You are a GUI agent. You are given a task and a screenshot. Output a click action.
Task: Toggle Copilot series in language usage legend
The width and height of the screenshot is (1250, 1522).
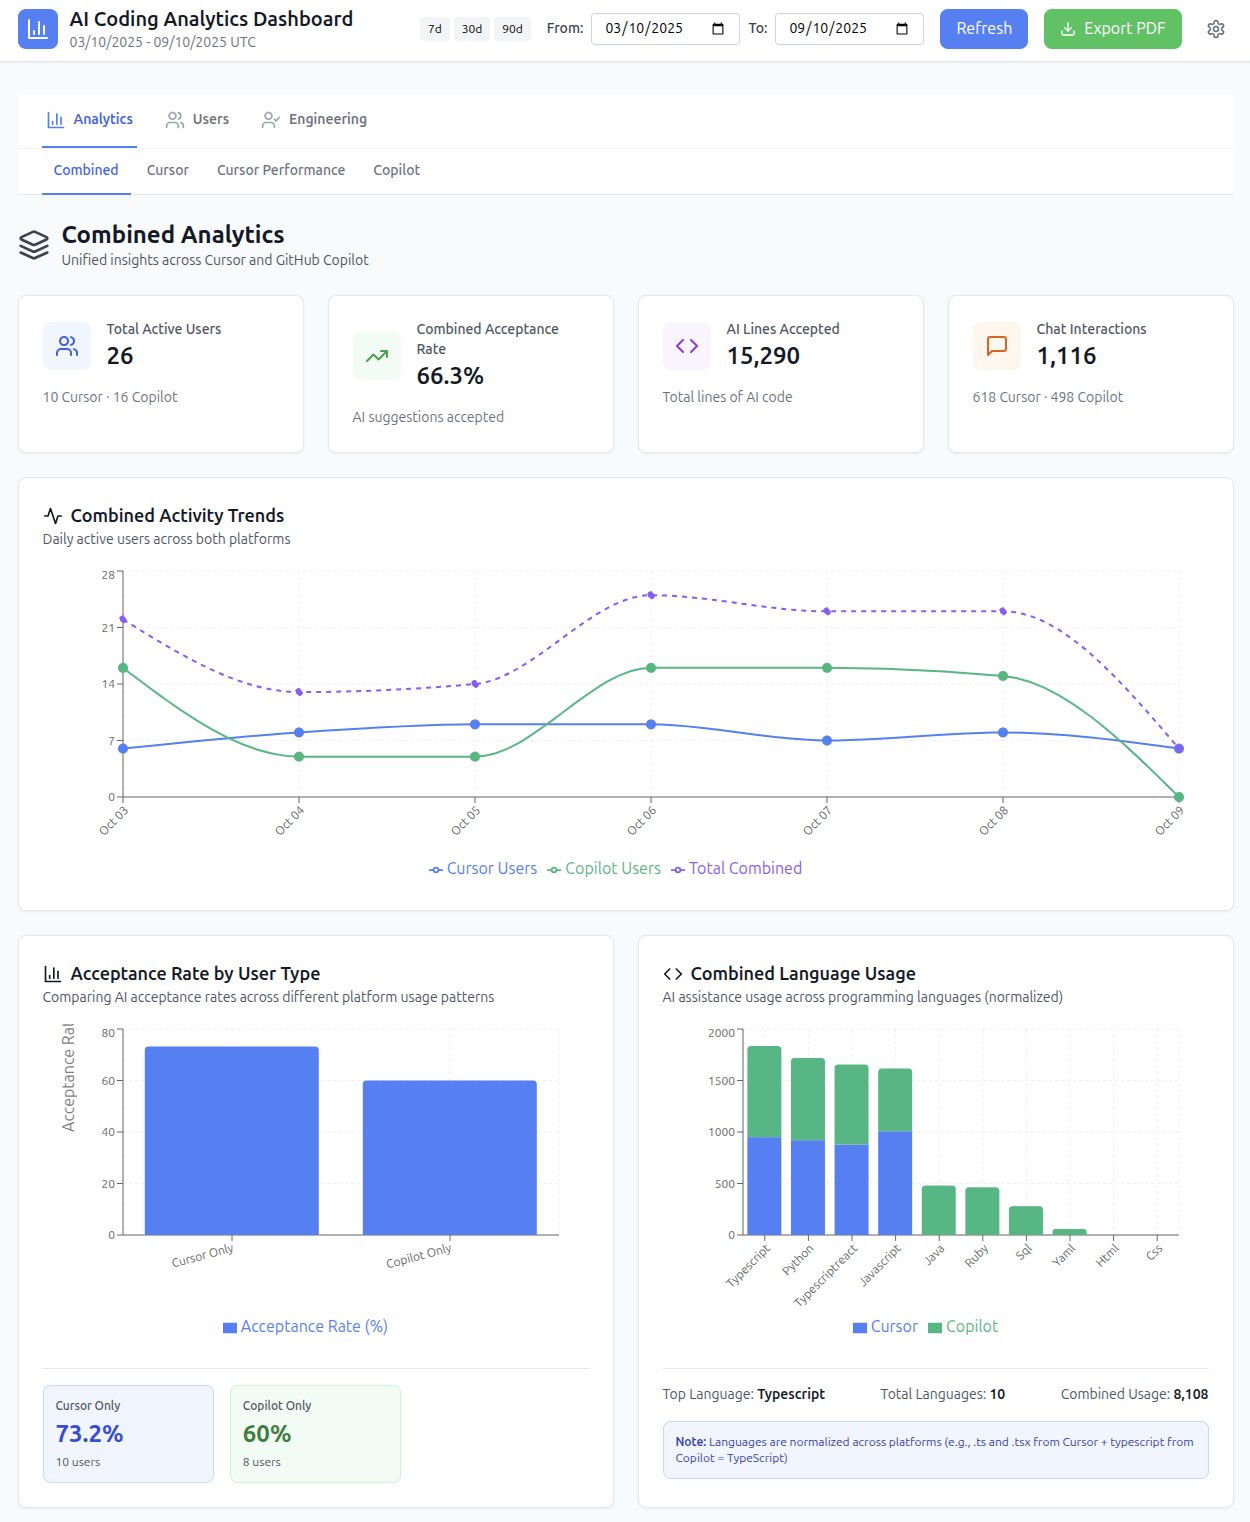963,1327
